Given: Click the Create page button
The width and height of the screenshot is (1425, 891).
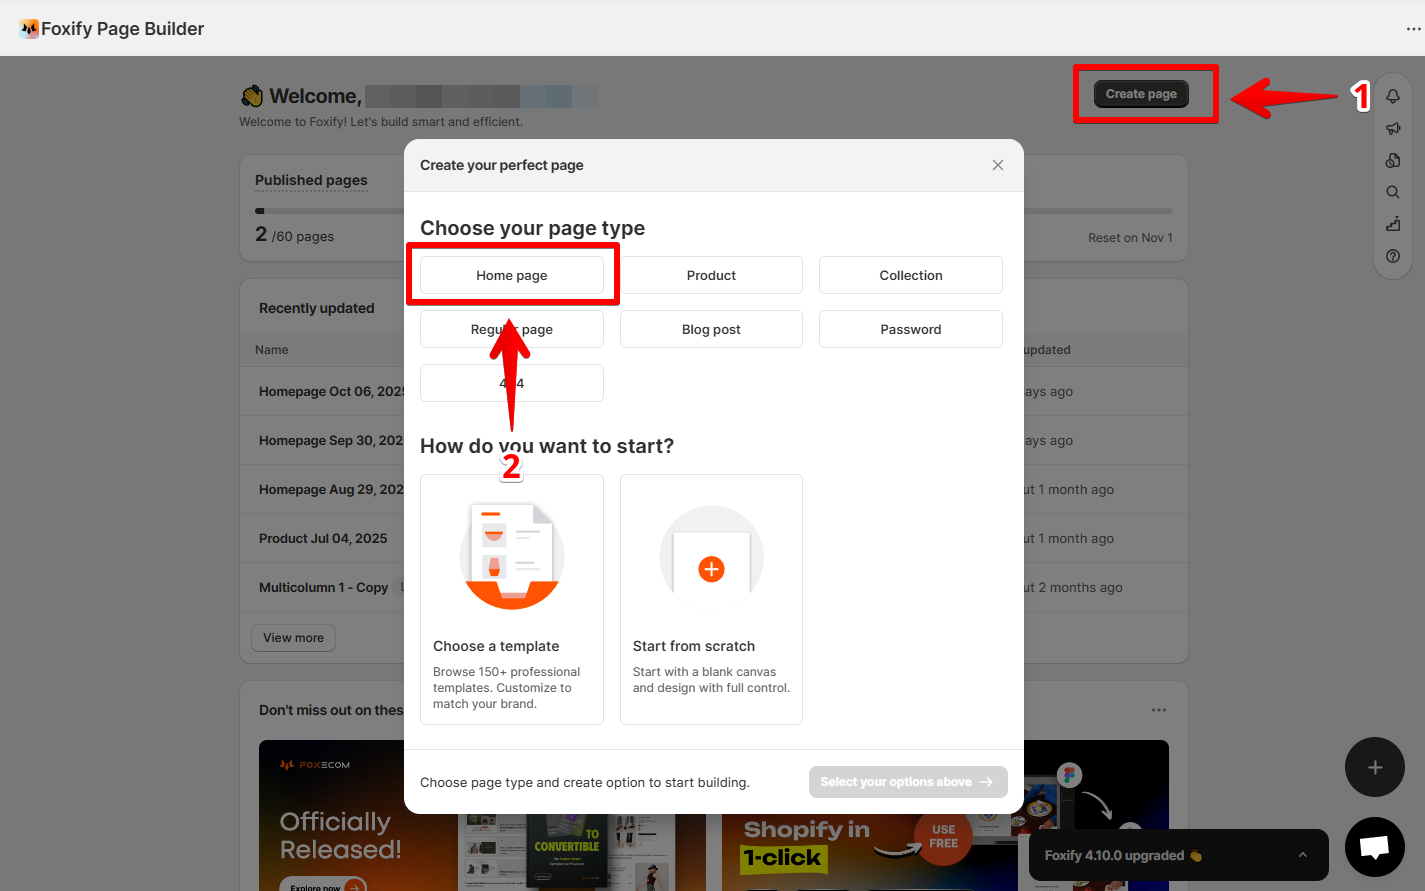Looking at the screenshot, I should pyautogui.click(x=1141, y=94).
